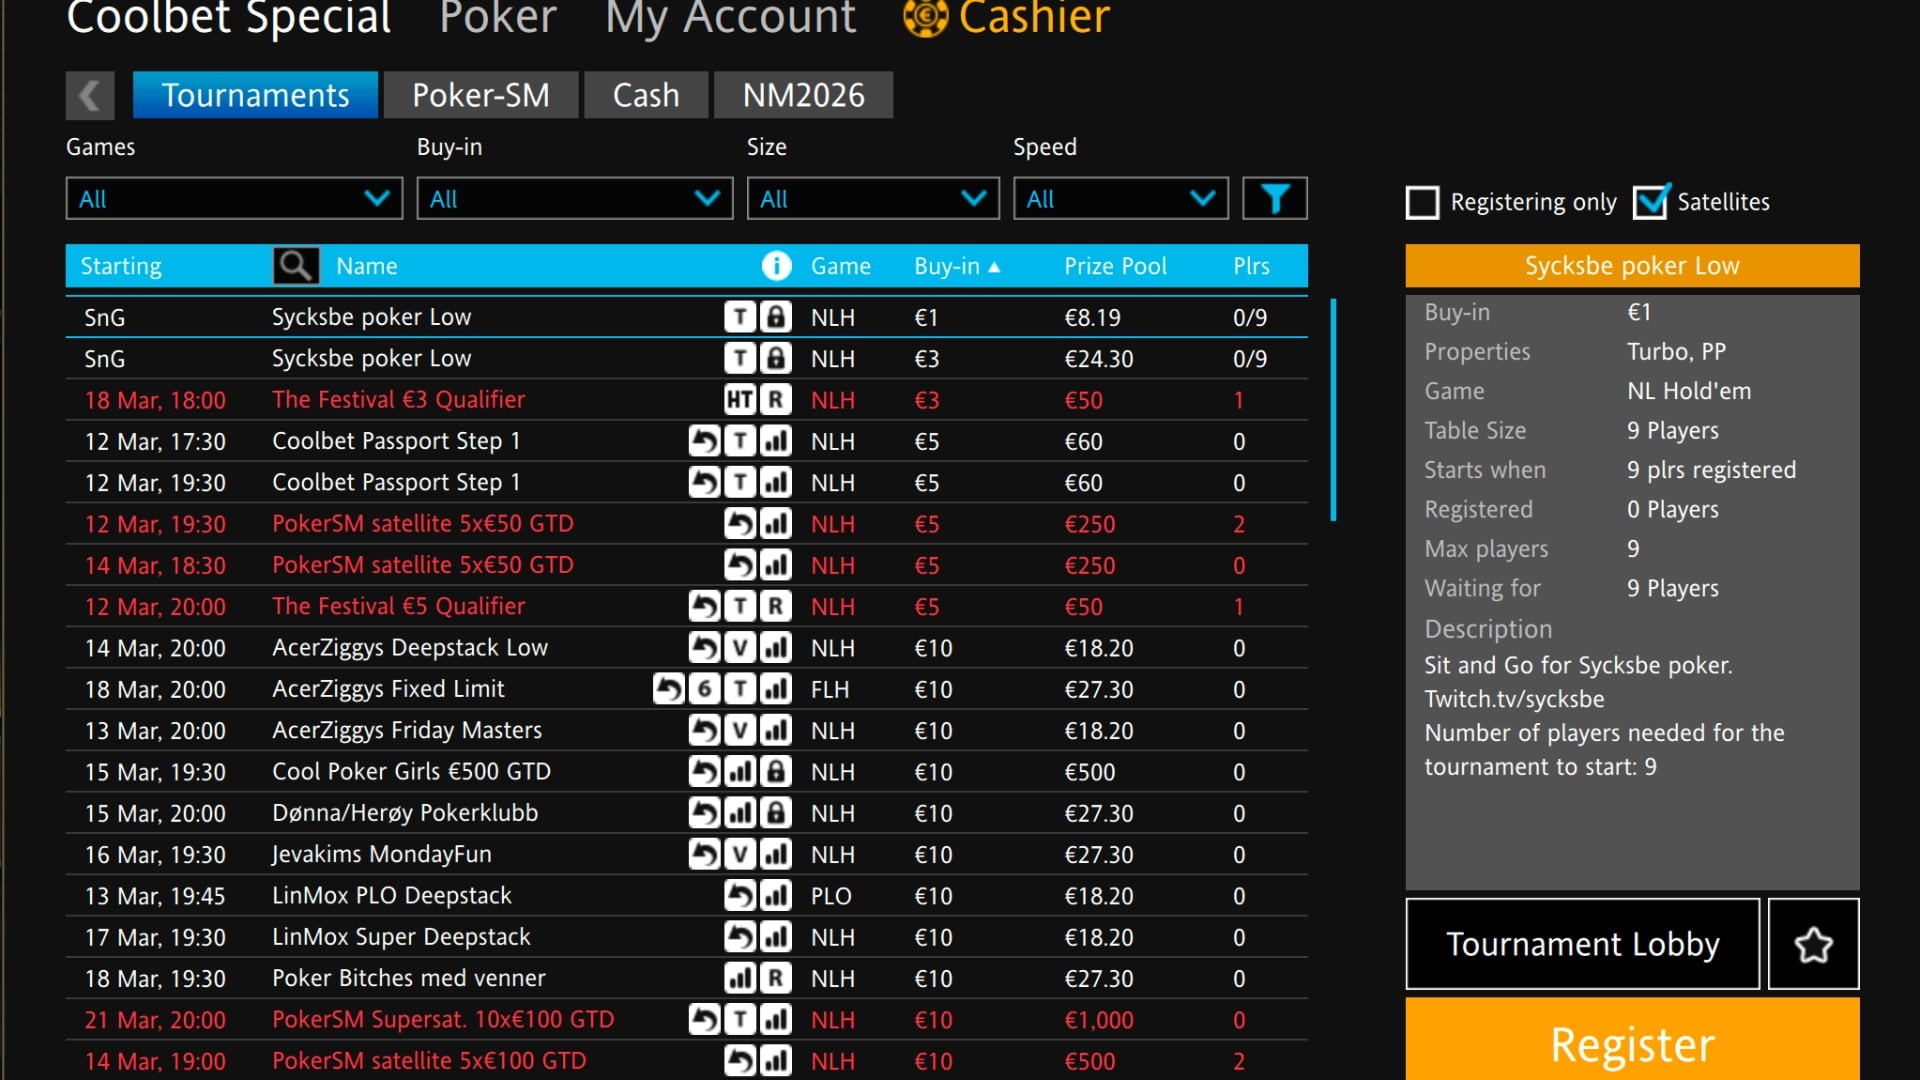Click the HT icon on The Festival €3 Qualifier
The height and width of the screenshot is (1080, 1920).
click(740, 399)
